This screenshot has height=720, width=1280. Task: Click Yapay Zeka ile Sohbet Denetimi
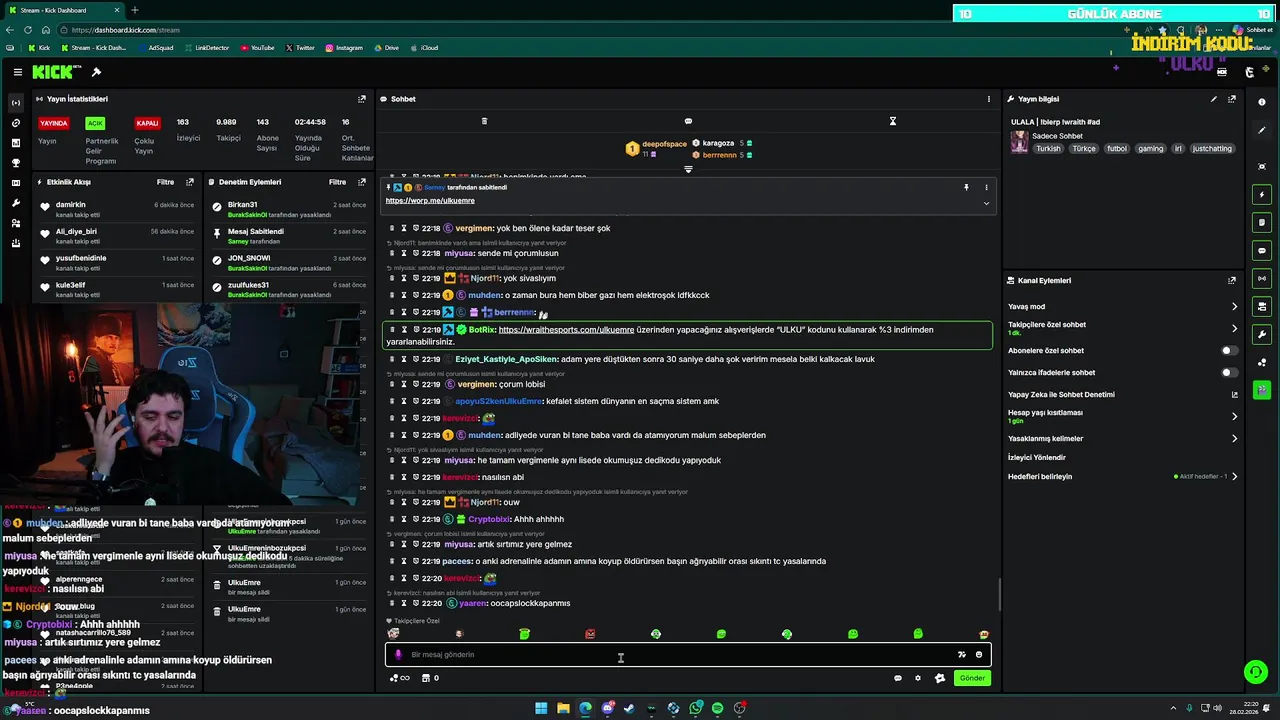pos(1061,395)
